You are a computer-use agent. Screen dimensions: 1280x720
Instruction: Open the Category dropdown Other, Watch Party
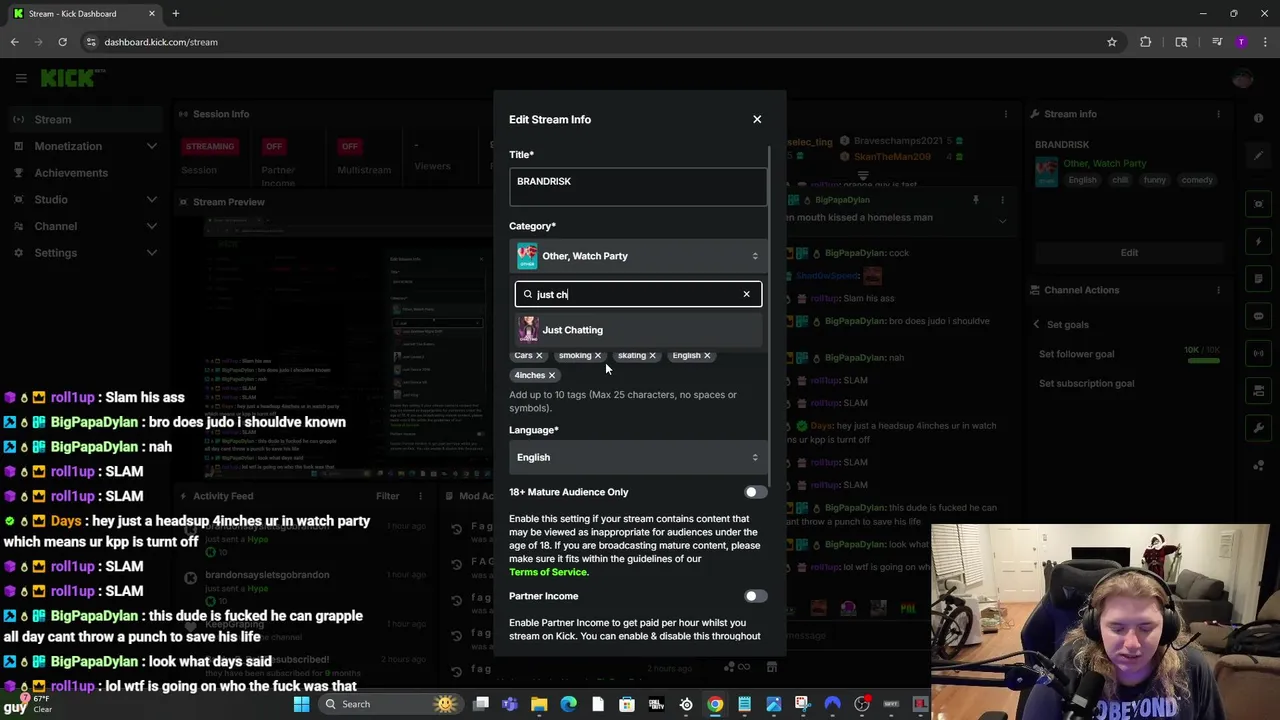click(638, 256)
